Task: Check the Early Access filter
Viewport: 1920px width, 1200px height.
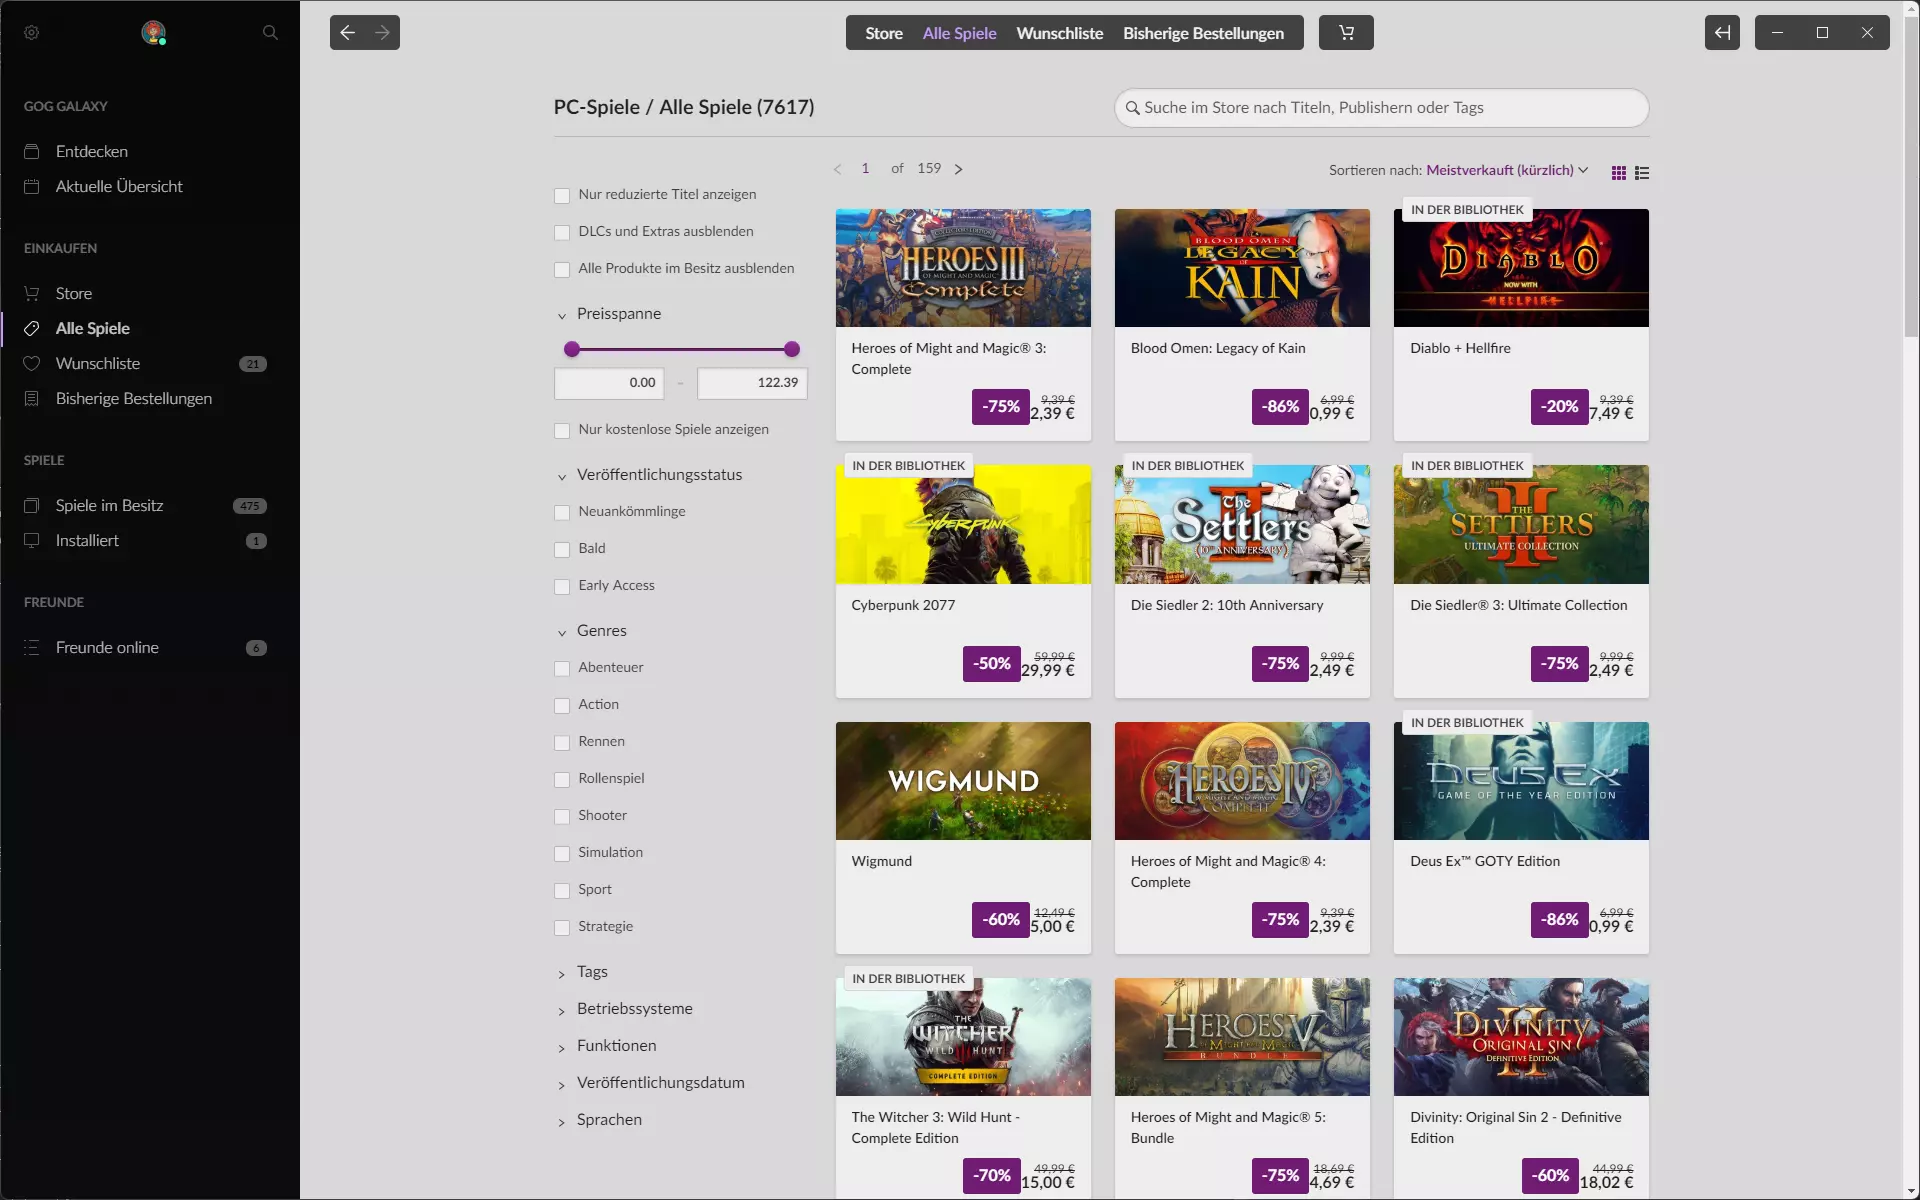Action: click(562, 587)
